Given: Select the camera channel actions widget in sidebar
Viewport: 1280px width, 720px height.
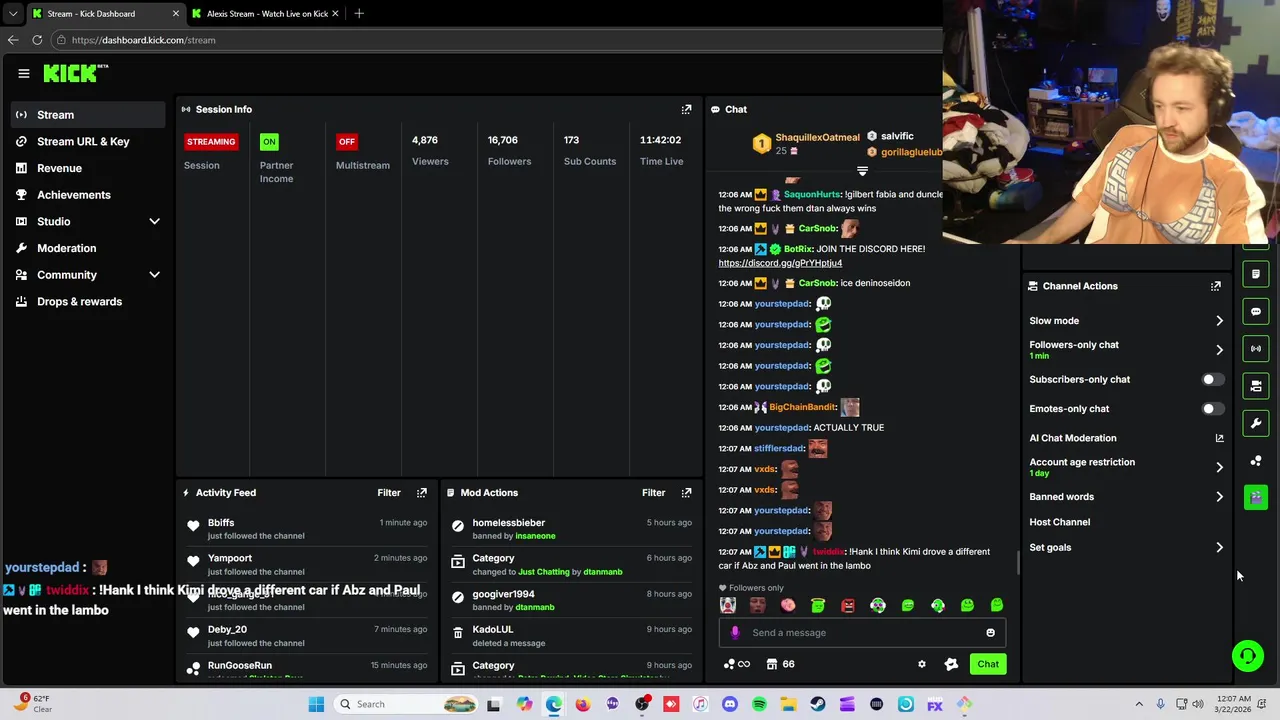Looking at the screenshot, I should pyautogui.click(x=1256, y=385).
